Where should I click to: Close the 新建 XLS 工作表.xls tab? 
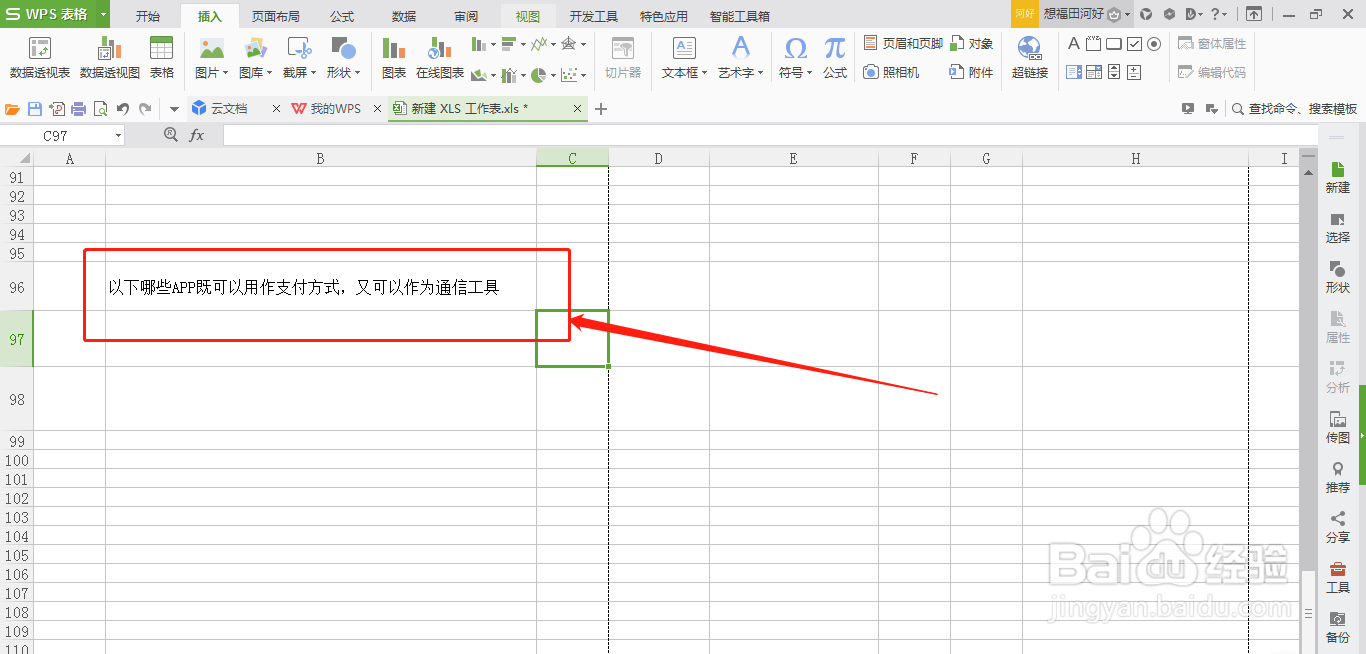[578, 109]
